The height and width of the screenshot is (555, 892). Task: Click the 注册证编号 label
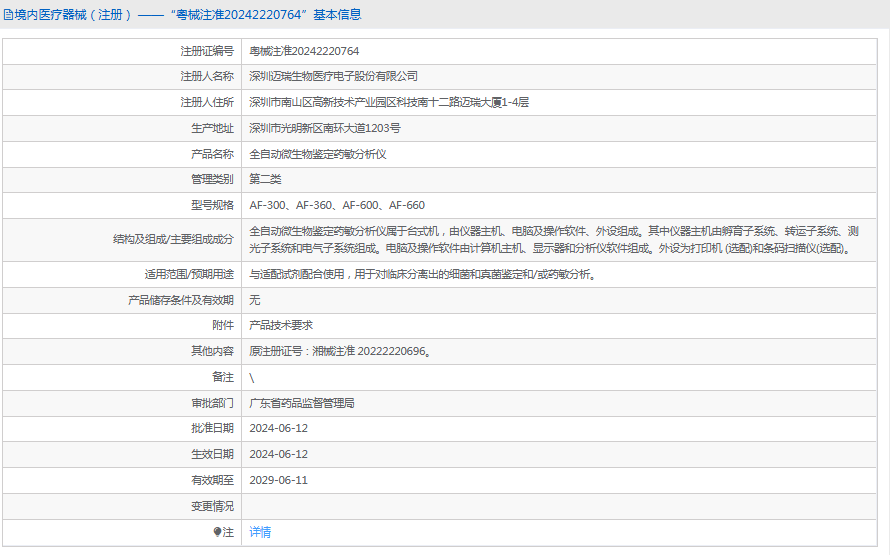pyautogui.click(x=207, y=51)
